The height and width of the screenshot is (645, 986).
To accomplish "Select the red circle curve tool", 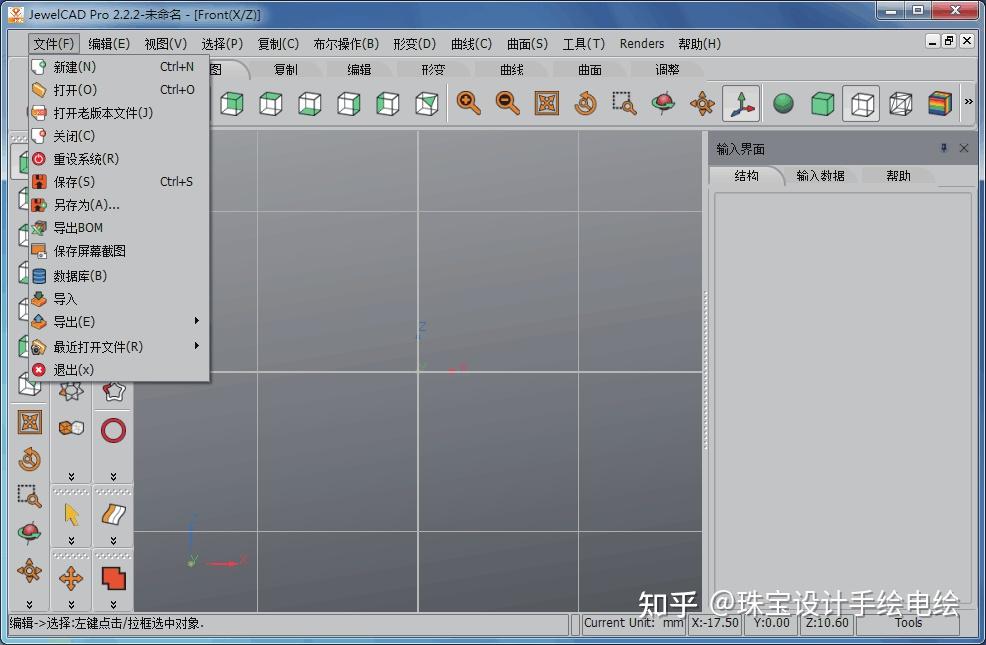I will [x=112, y=429].
